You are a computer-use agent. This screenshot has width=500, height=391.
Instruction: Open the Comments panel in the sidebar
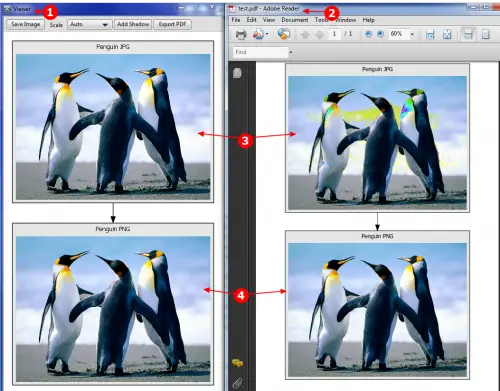tap(237, 363)
